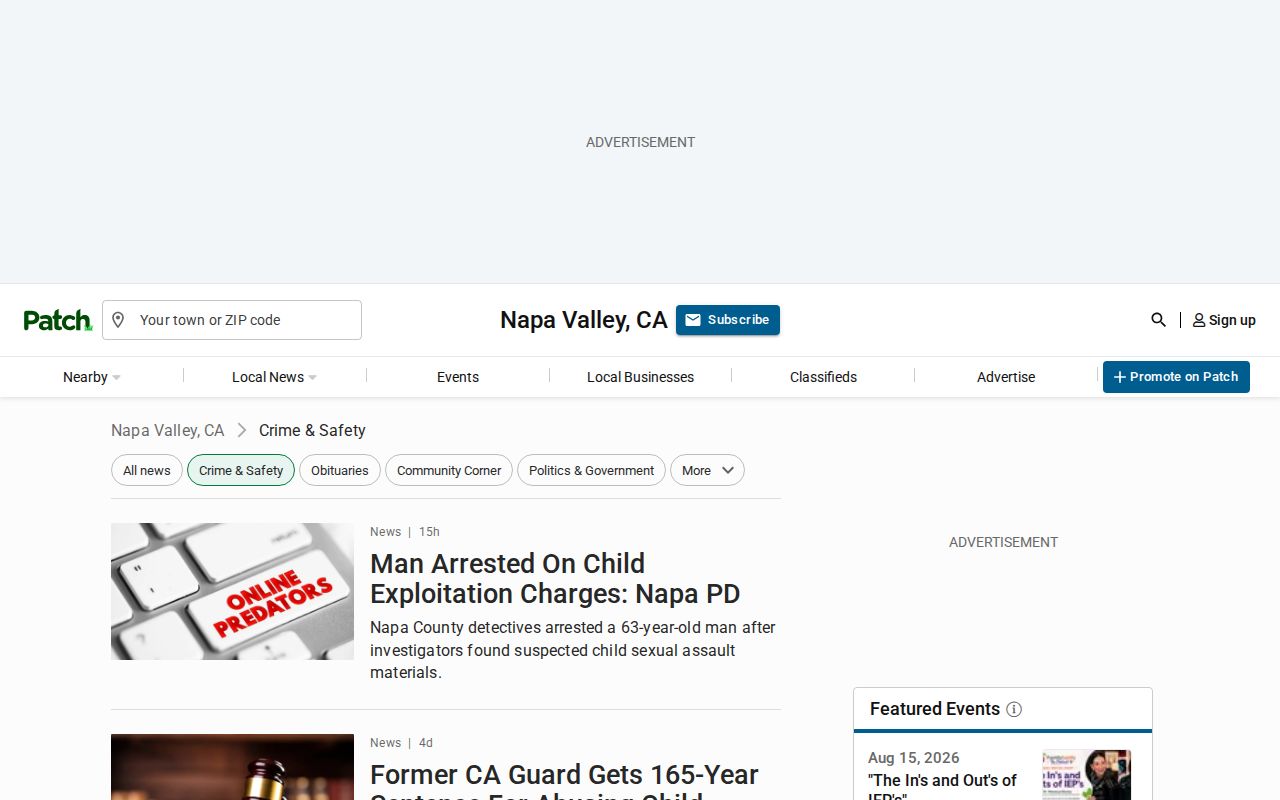Open search with the magnifier icon
Image resolution: width=1280 pixels, height=800 pixels.
pyautogui.click(x=1158, y=320)
